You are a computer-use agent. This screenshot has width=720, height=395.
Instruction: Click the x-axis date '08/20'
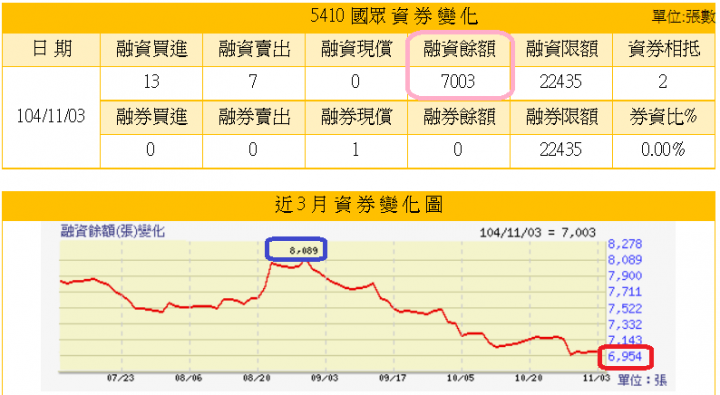coord(256,378)
